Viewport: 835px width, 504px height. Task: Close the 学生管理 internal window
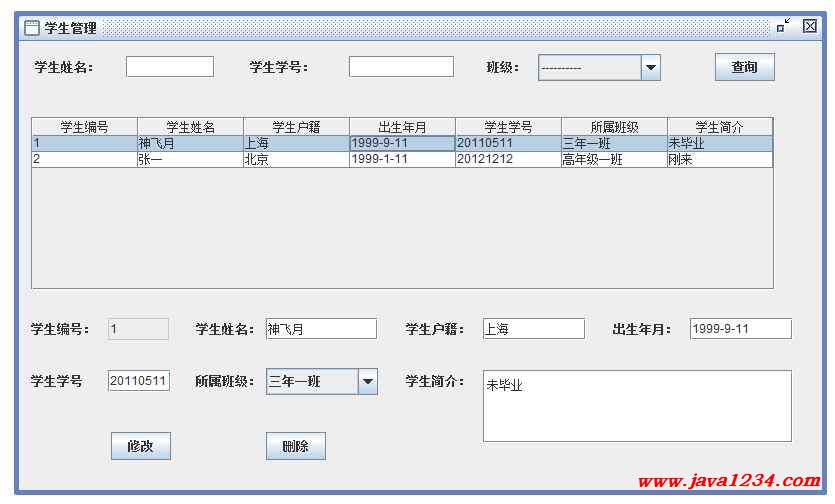point(810,26)
